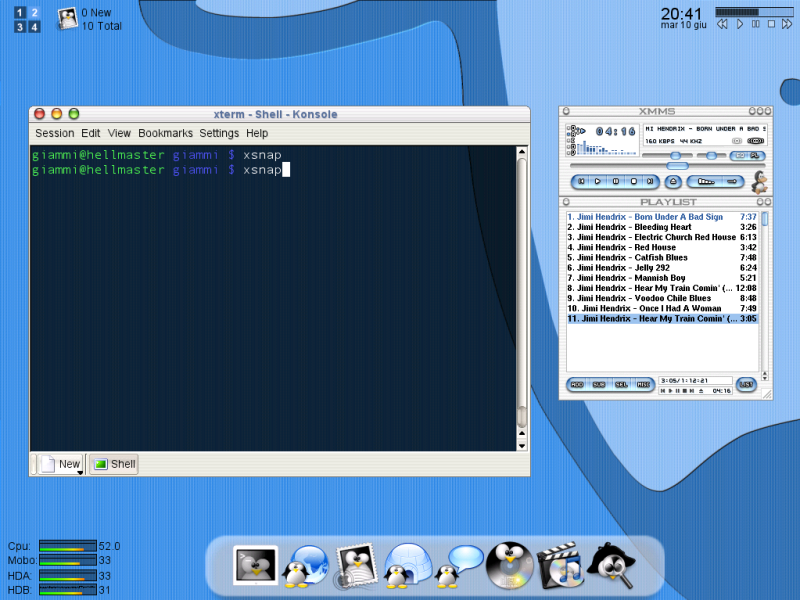Click the New session button in Konsole
The image size is (800, 600).
[x=60, y=464]
